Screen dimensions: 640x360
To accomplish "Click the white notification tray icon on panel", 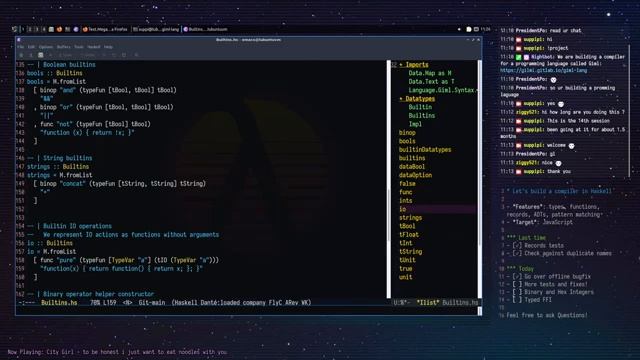I will (x=469, y=29).
